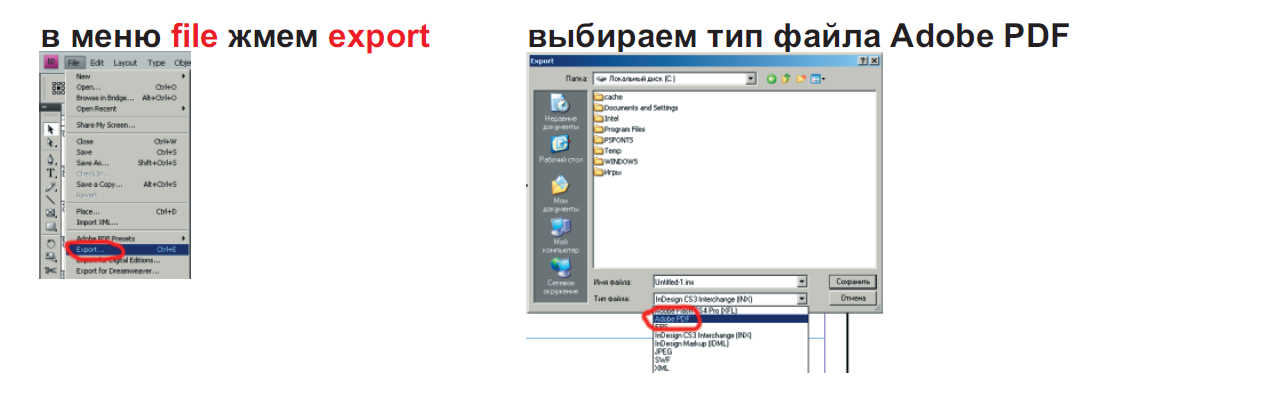Open the File menu
Screen dimensions: 1288x394
pos(75,62)
